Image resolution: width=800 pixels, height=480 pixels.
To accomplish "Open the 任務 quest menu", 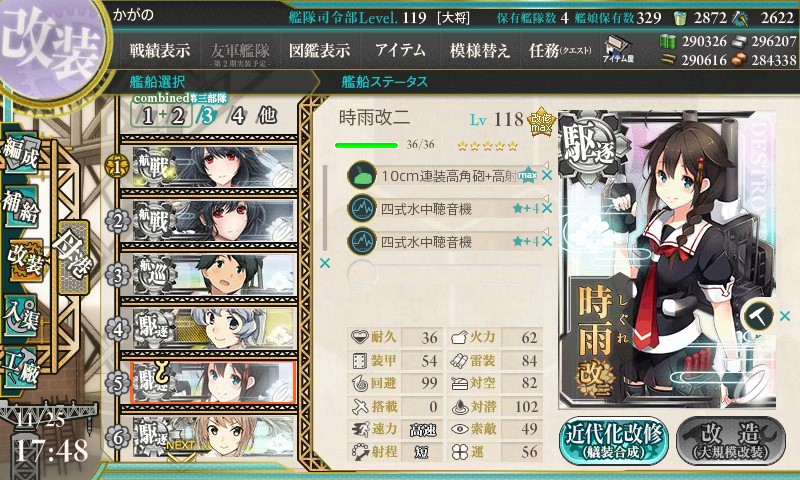I will click(x=560, y=50).
